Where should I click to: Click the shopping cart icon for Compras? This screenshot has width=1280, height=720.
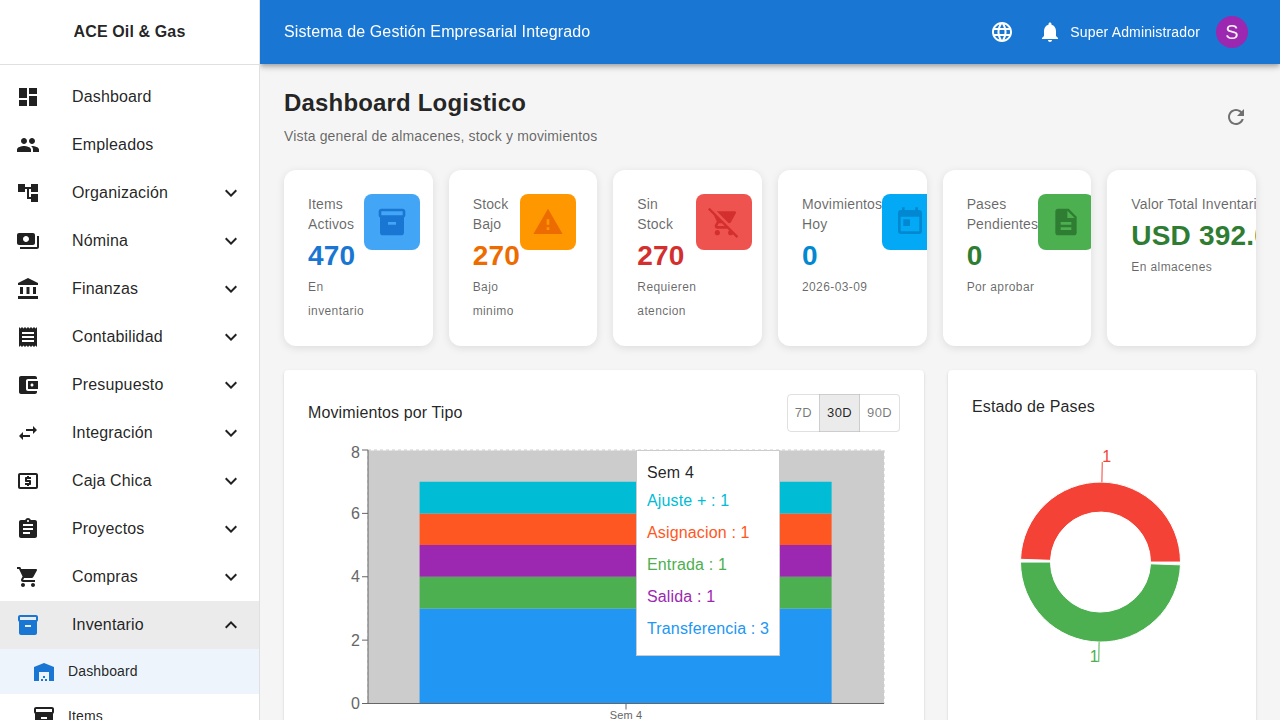click(x=28, y=576)
